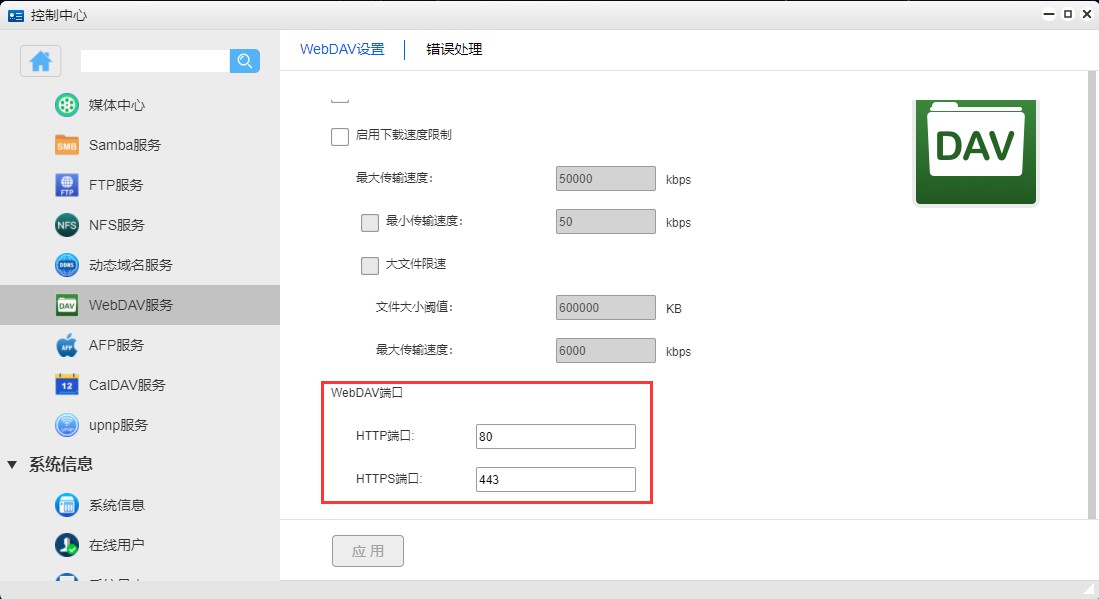The width and height of the screenshot is (1099, 599).
Task: Open the 媒体中心 media center icon
Action: pos(67,105)
